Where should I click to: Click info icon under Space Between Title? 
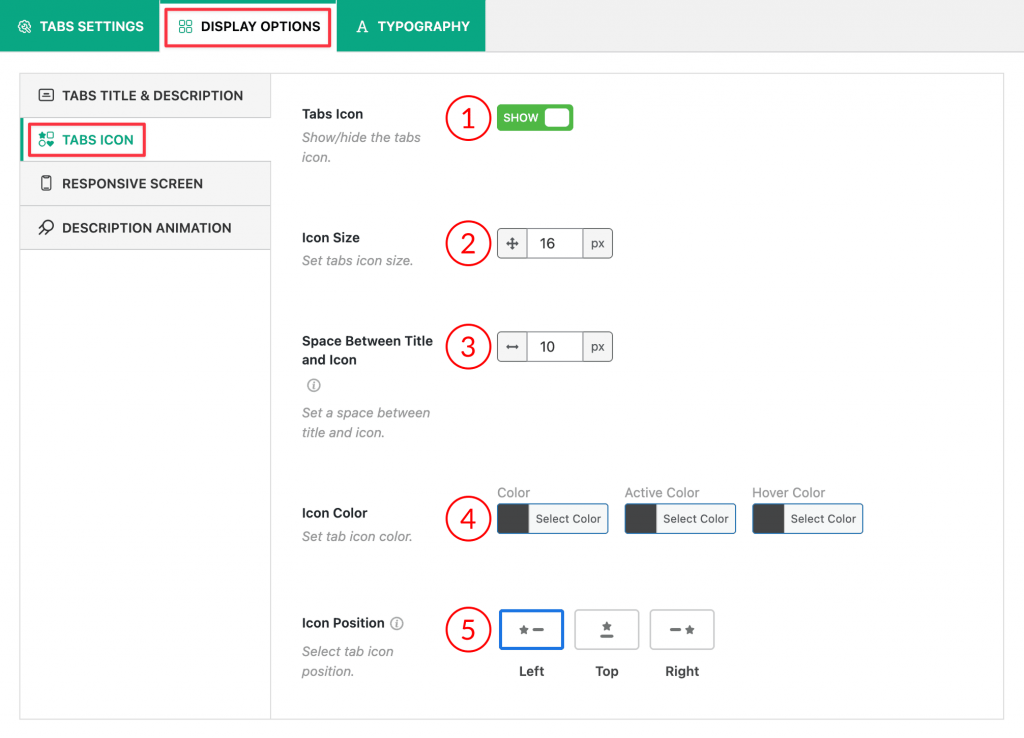tap(313, 385)
